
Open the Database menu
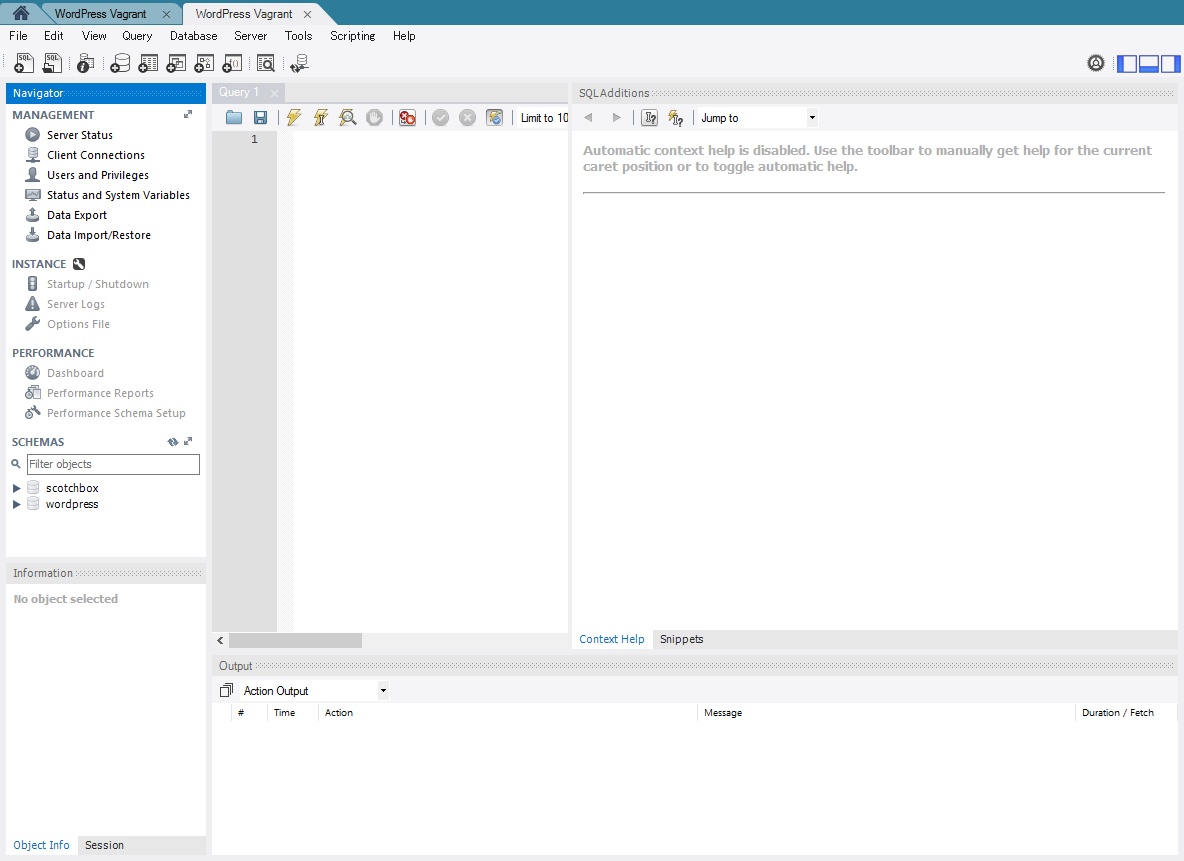tap(193, 35)
